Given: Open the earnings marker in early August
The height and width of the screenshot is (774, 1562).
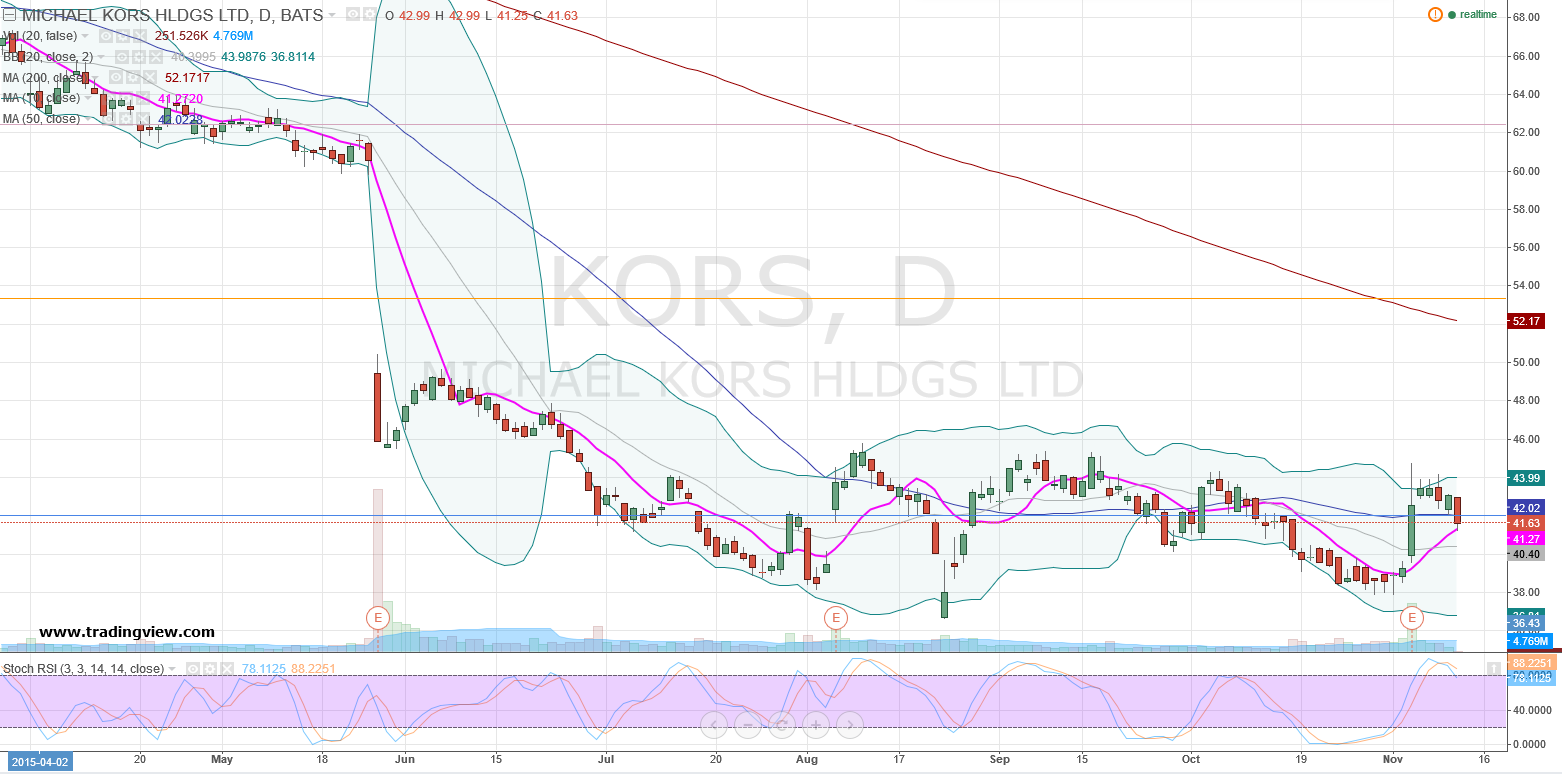Looking at the screenshot, I should point(836,617).
